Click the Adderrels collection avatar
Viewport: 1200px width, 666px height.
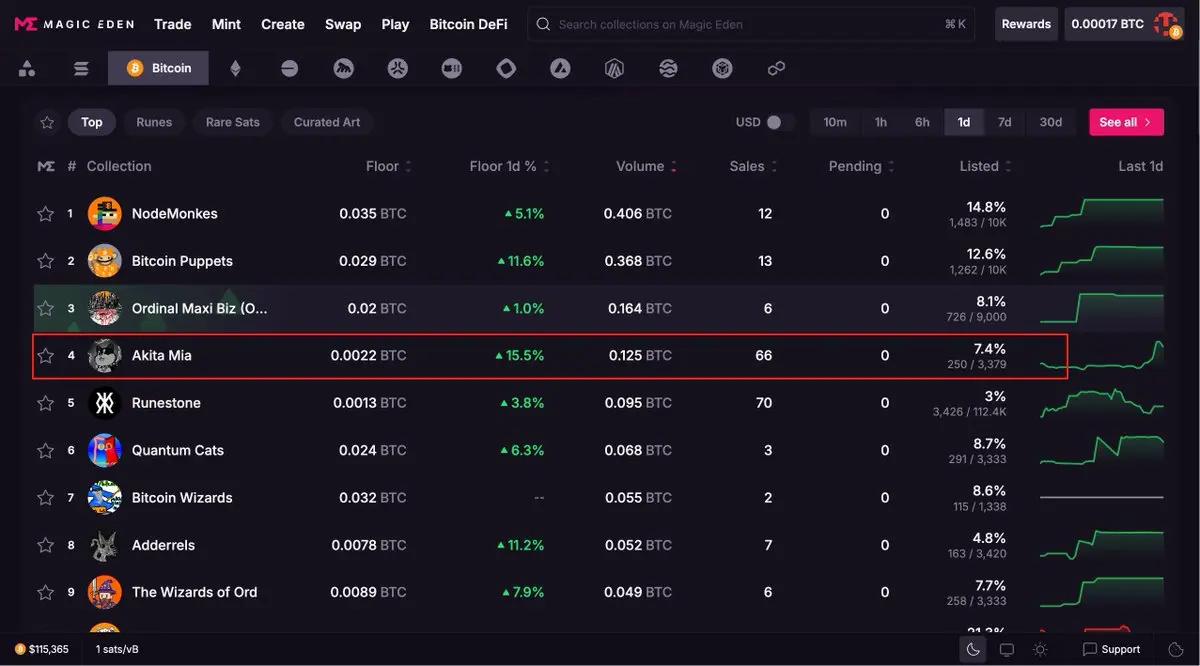(x=104, y=545)
